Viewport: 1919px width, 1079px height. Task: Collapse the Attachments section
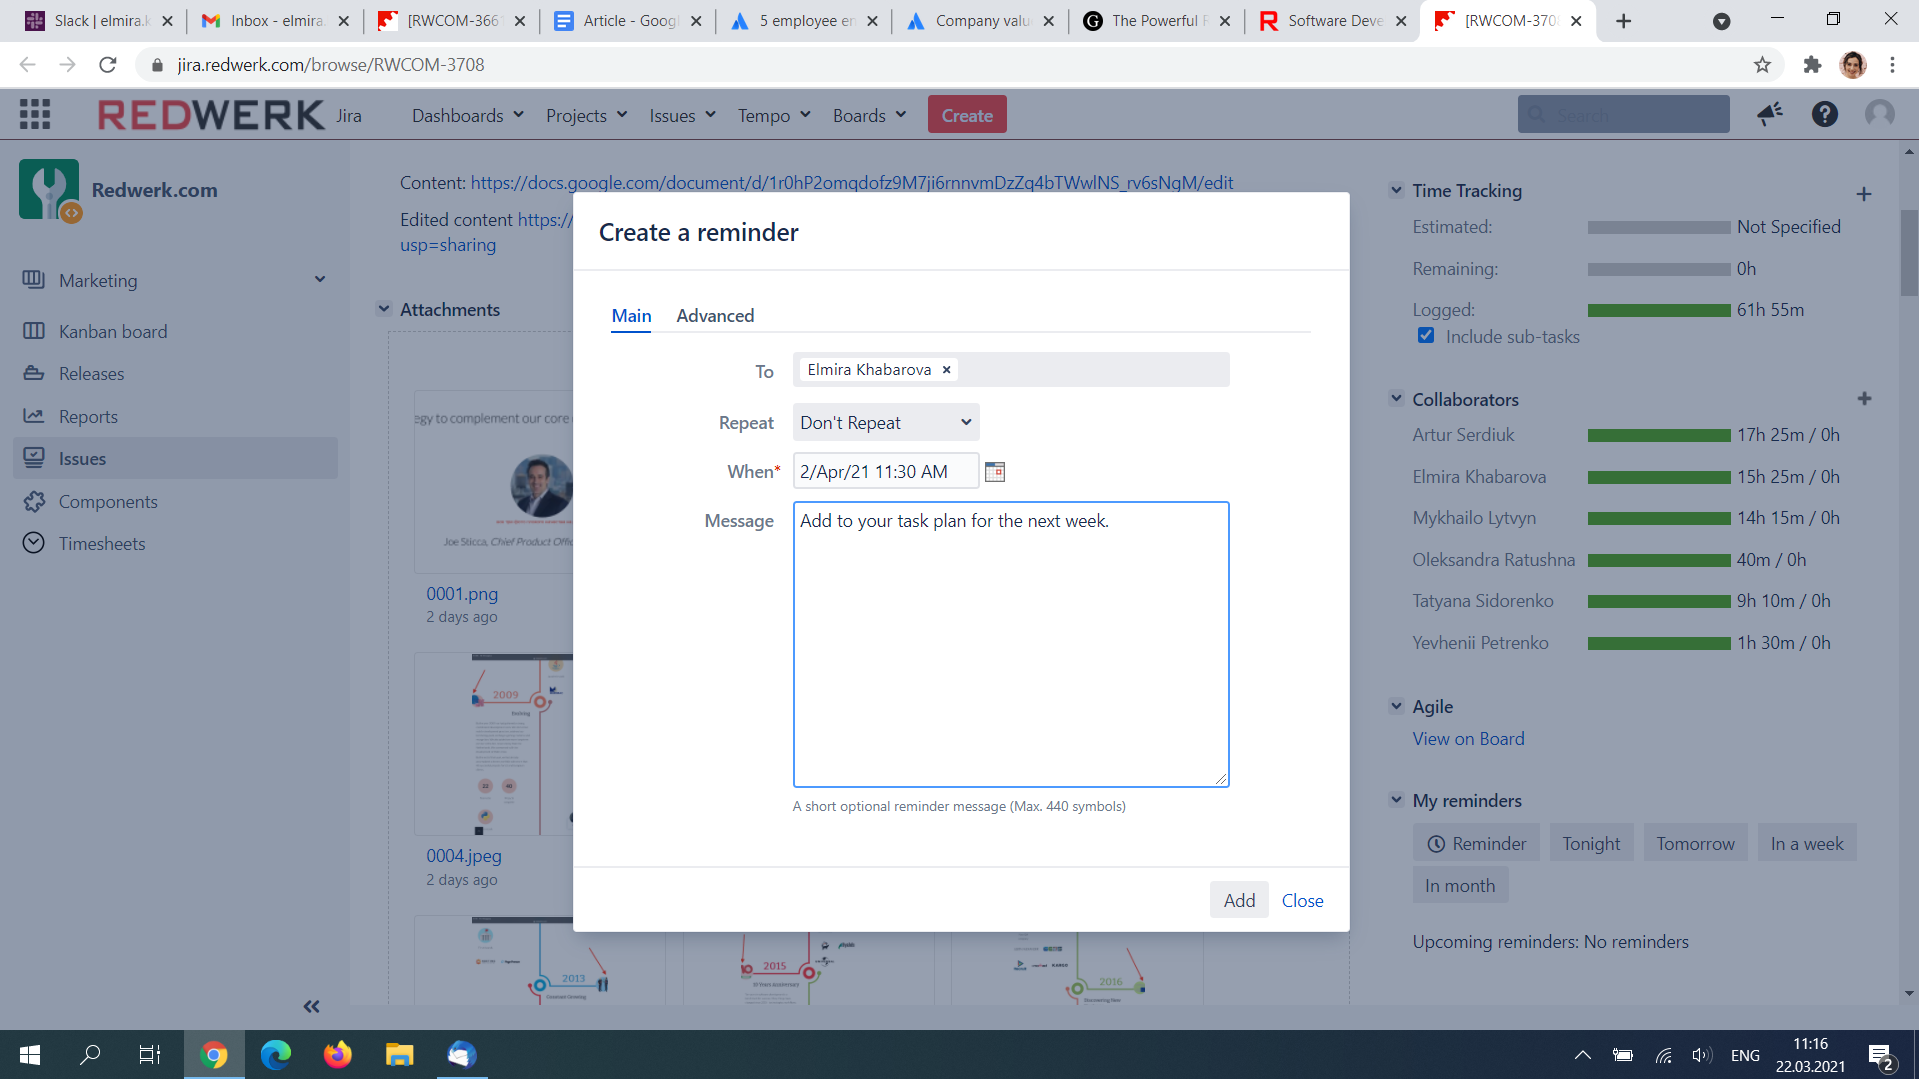pyautogui.click(x=384, y=309)
